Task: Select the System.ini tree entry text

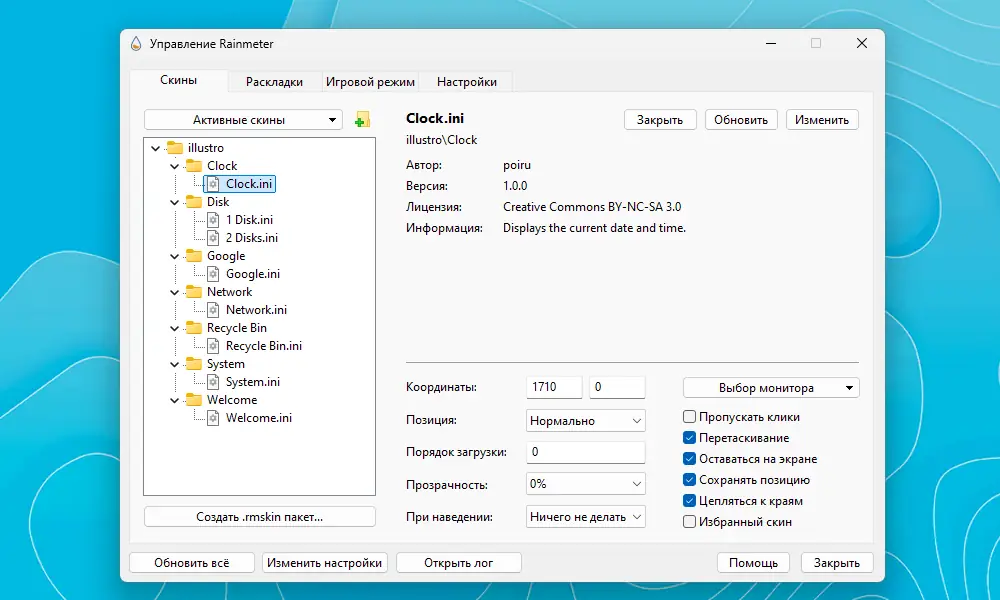Action: tap(253, 382)
